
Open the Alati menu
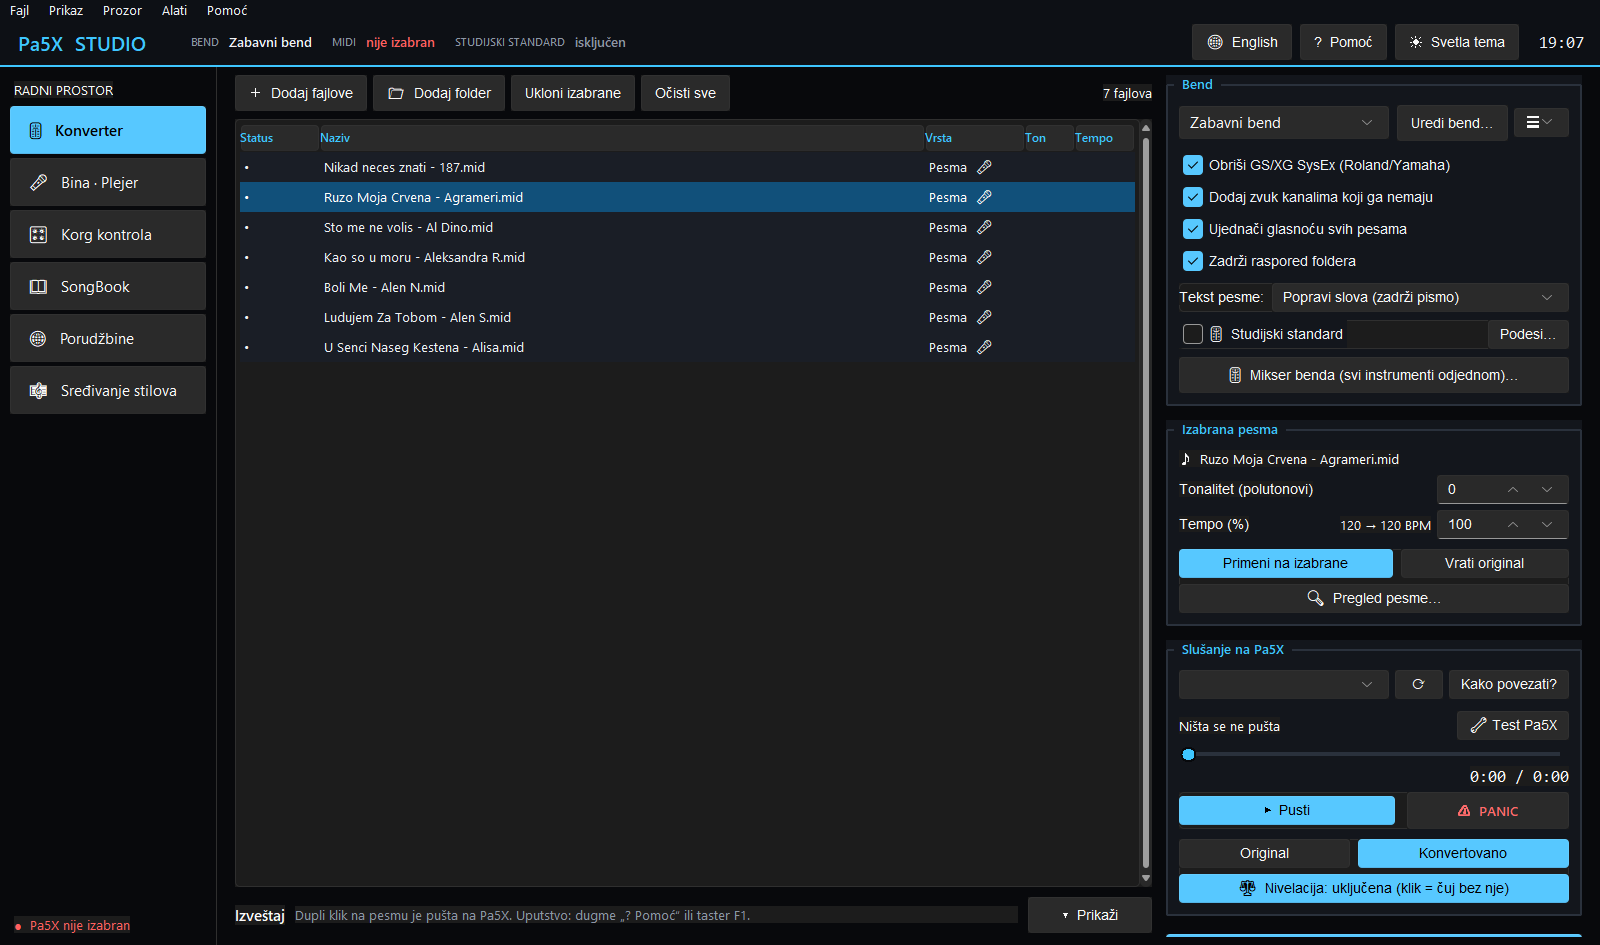[174, 10]
